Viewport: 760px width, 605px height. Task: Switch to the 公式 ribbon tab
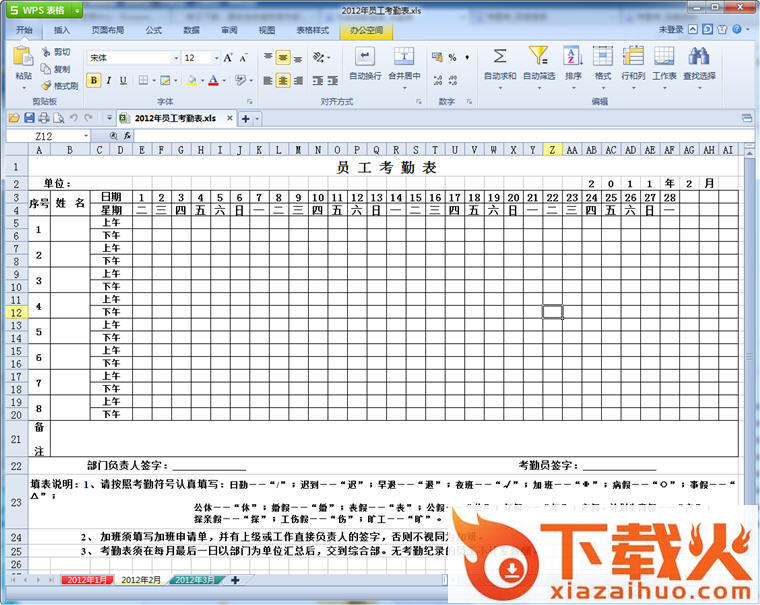pyautogui.click(x=154, y=30)
